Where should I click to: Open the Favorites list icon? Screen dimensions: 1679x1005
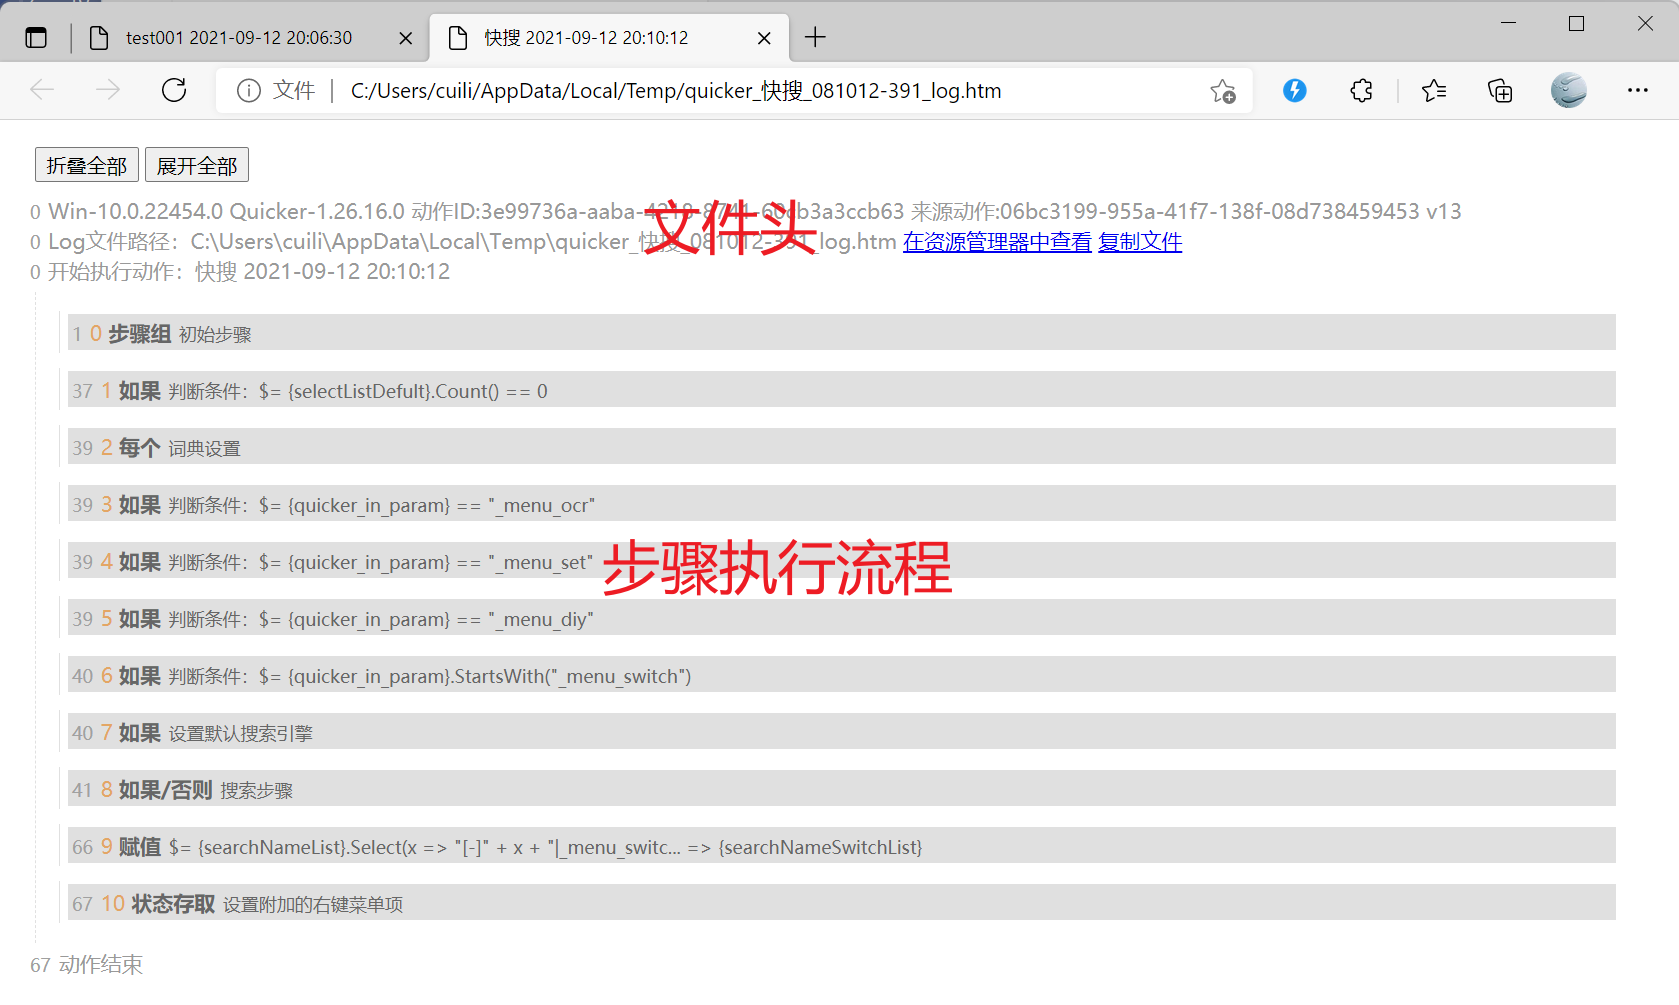click(1433, 90)
